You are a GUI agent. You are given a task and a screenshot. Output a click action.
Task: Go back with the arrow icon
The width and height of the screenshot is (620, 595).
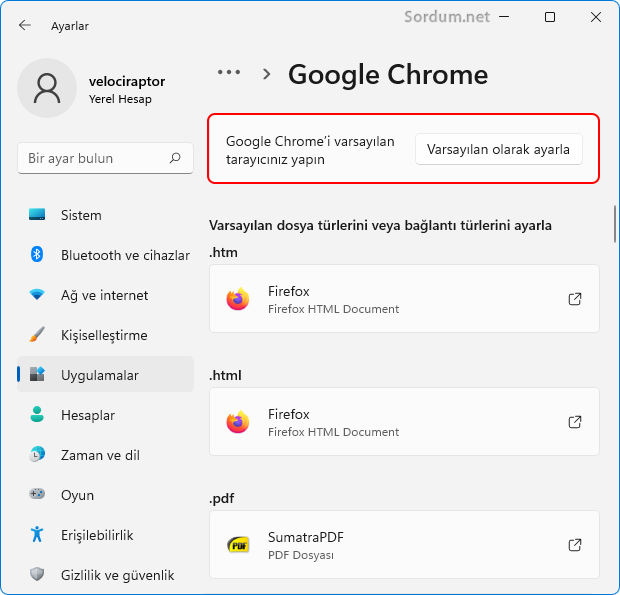[25, 25]
